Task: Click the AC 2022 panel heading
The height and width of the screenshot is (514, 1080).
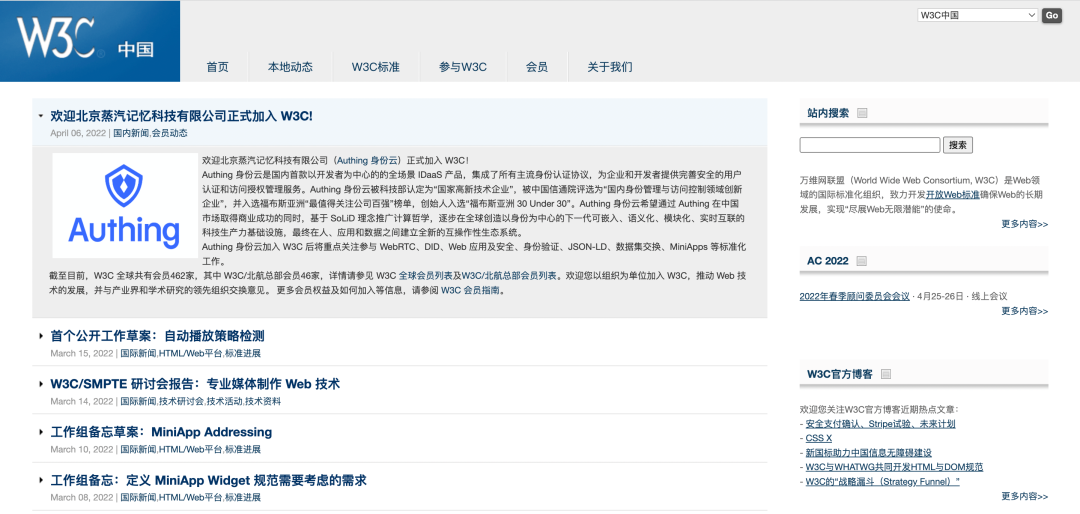Action: (x=828, y=261)
